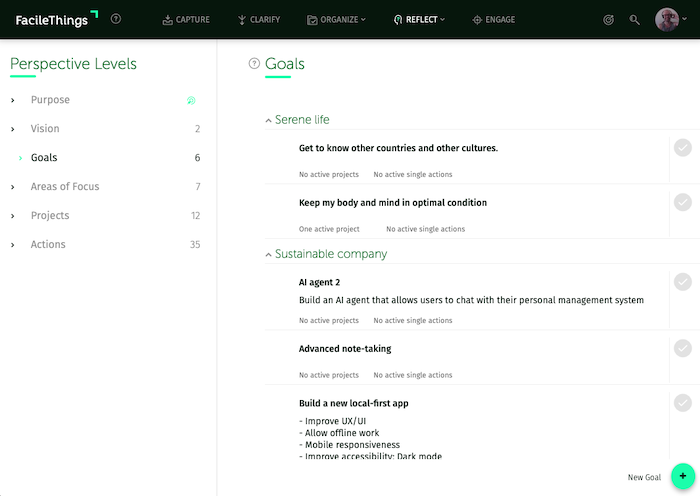Viewport: 700px width, 496px height.
Task: Expand the Actions level arrow
Action: [12, 245]
